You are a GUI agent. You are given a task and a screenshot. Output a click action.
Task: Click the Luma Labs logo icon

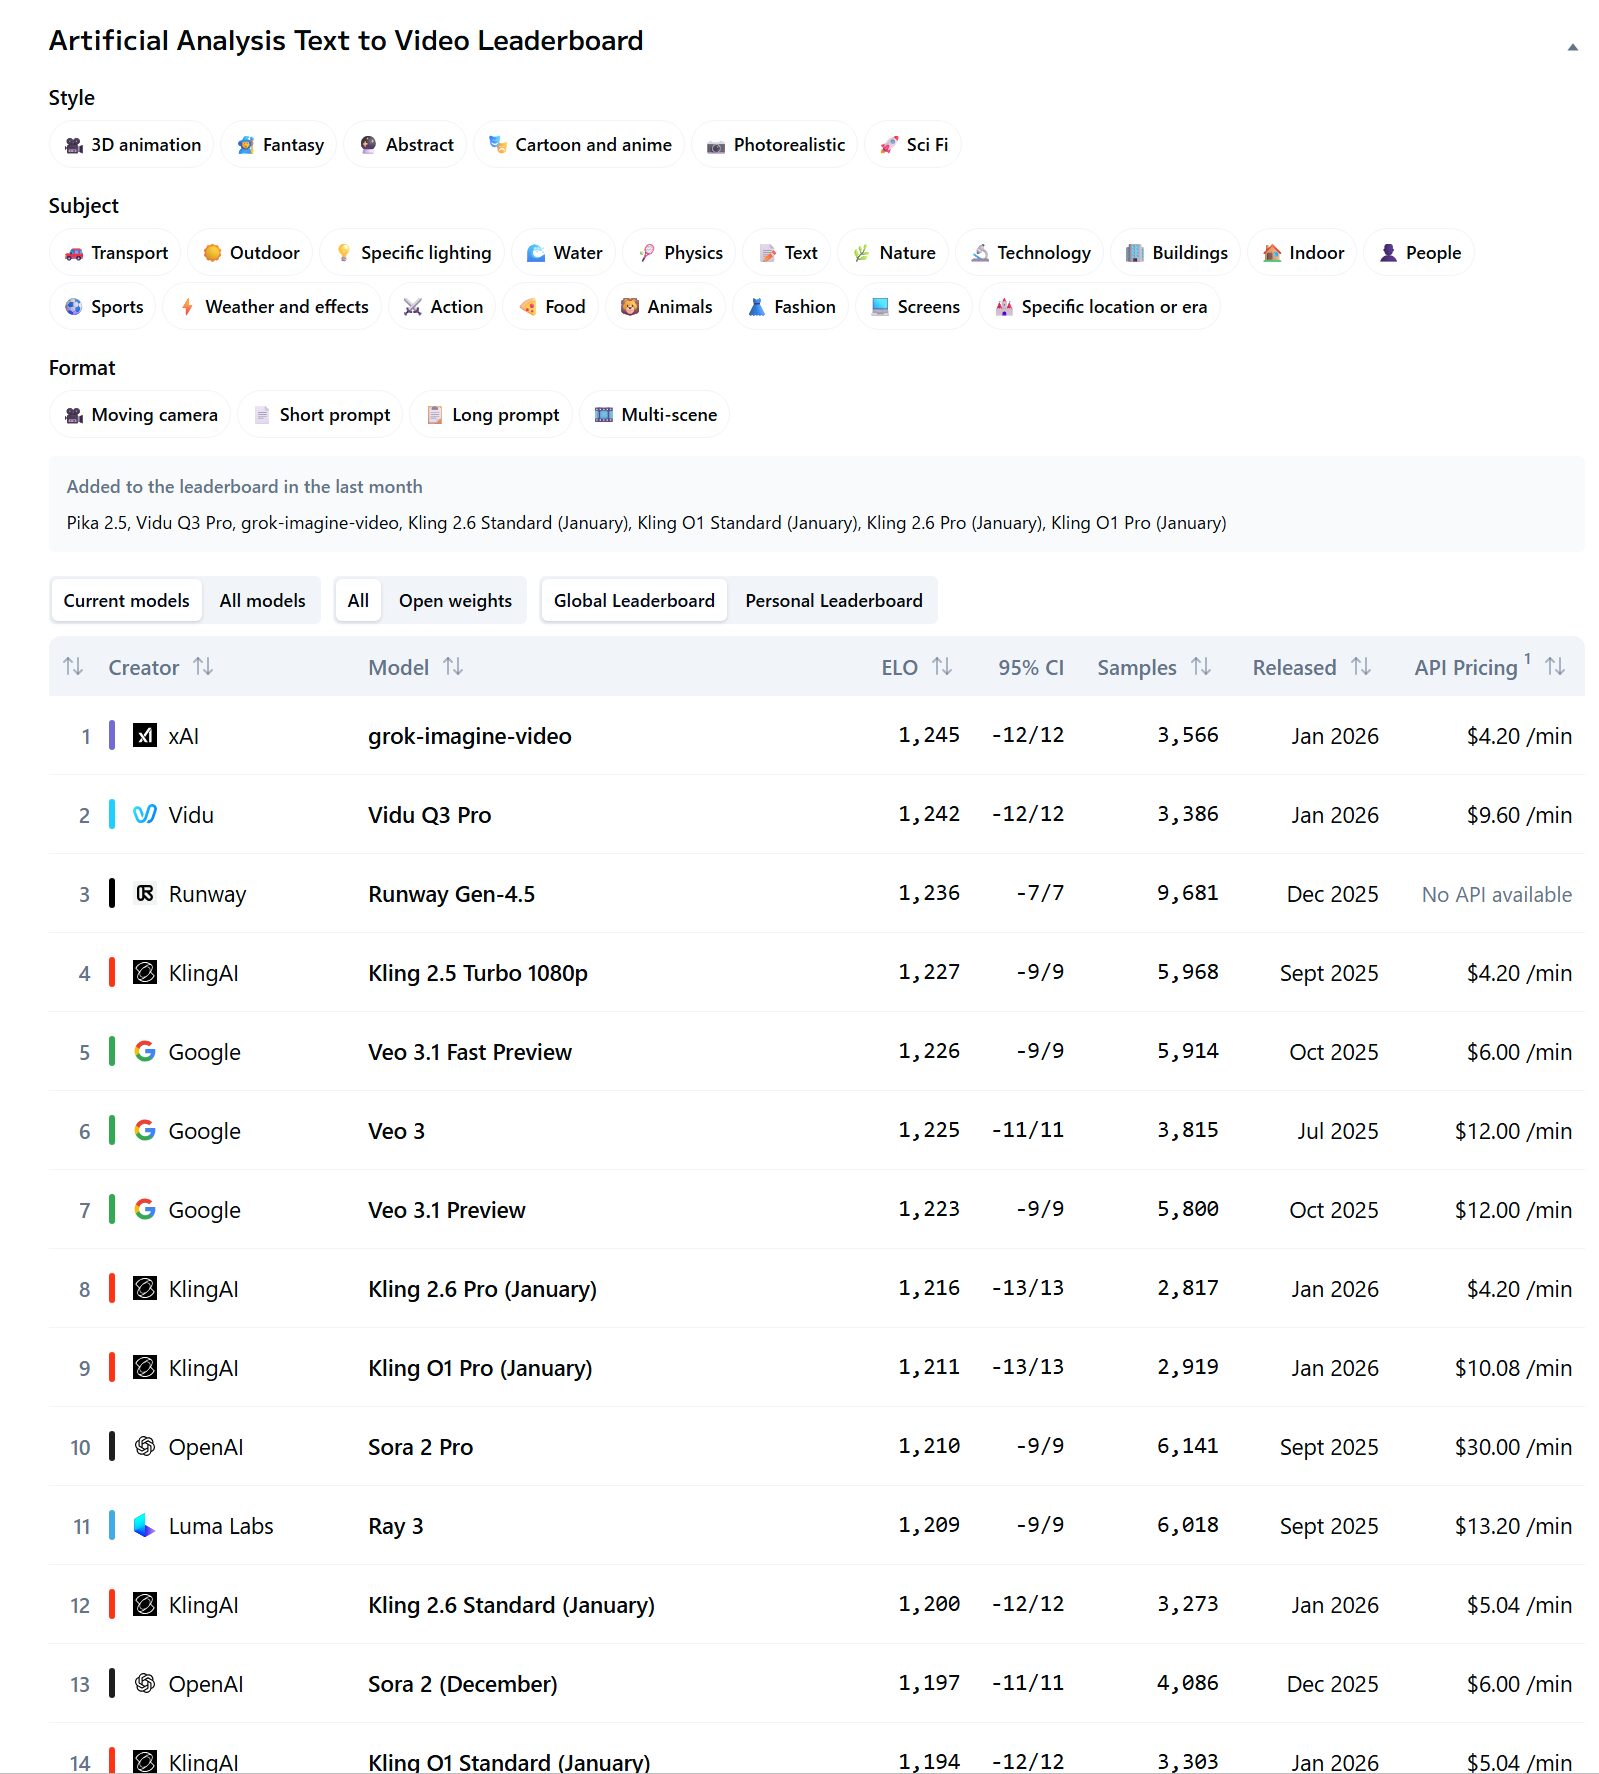tap(145, 1526)
